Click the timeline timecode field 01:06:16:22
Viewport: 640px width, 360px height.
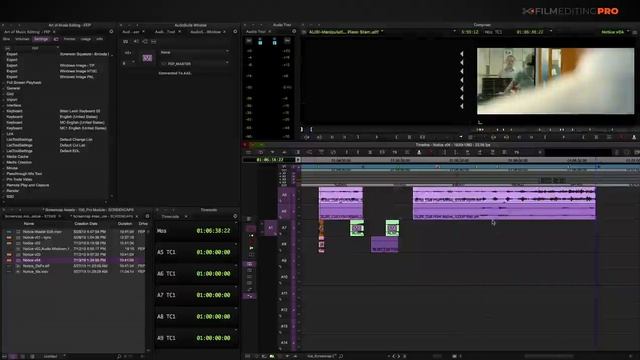coord(269,160)
